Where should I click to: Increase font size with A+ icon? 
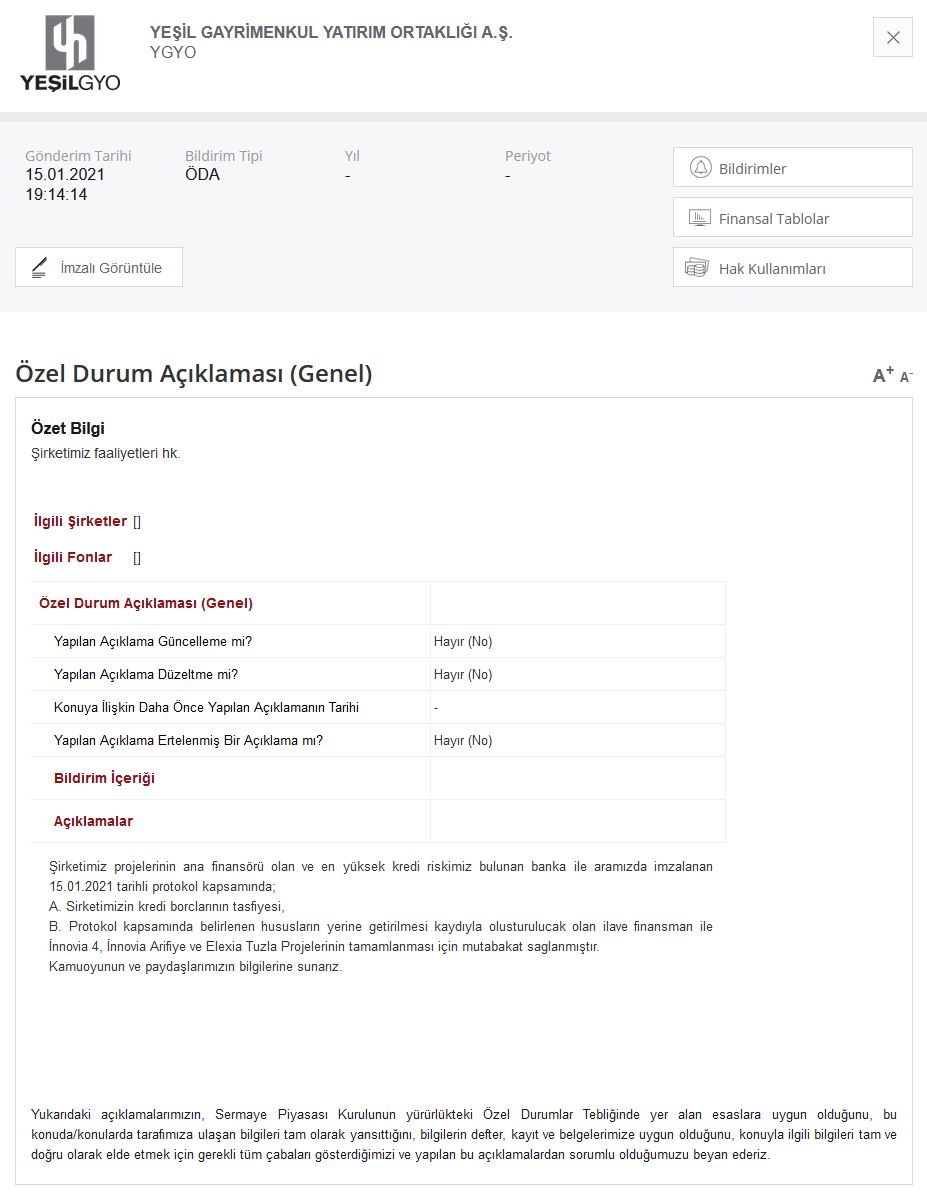coord(883,374)
